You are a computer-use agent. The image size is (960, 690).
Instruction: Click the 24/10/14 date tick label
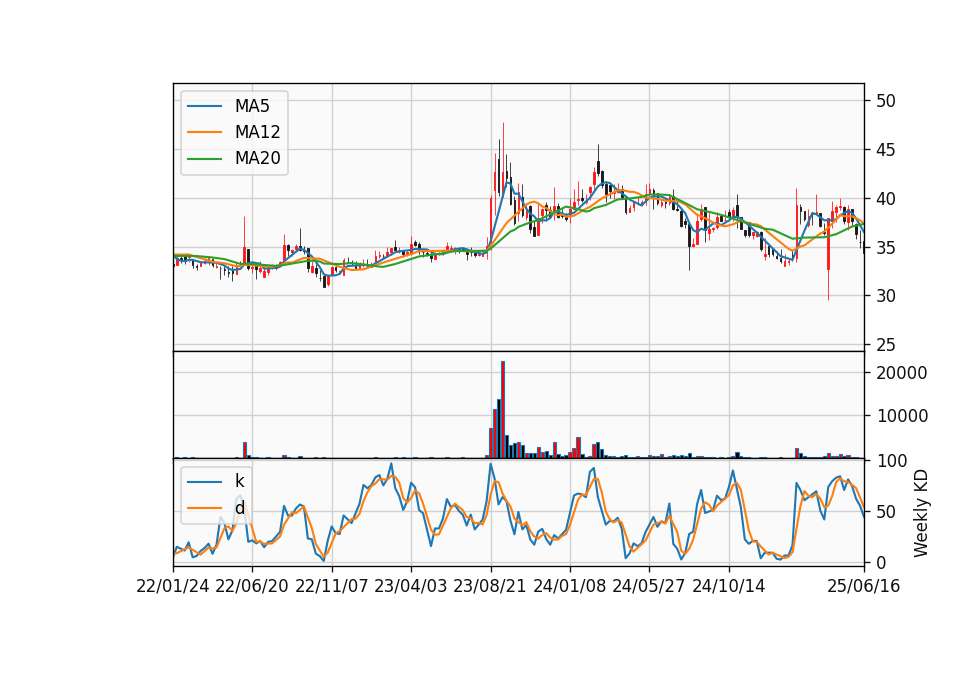(x=729, y=587)
